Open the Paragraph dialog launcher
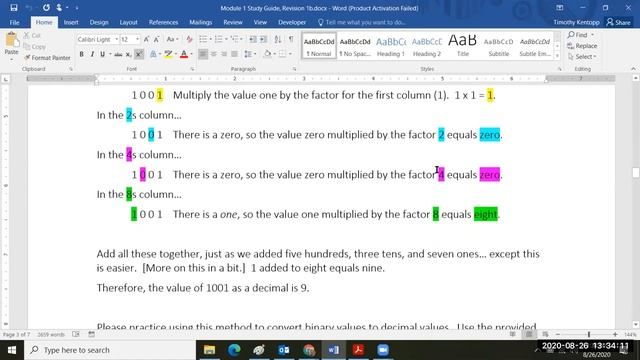Viewport: 640px width, 360px height. (294, 69)
